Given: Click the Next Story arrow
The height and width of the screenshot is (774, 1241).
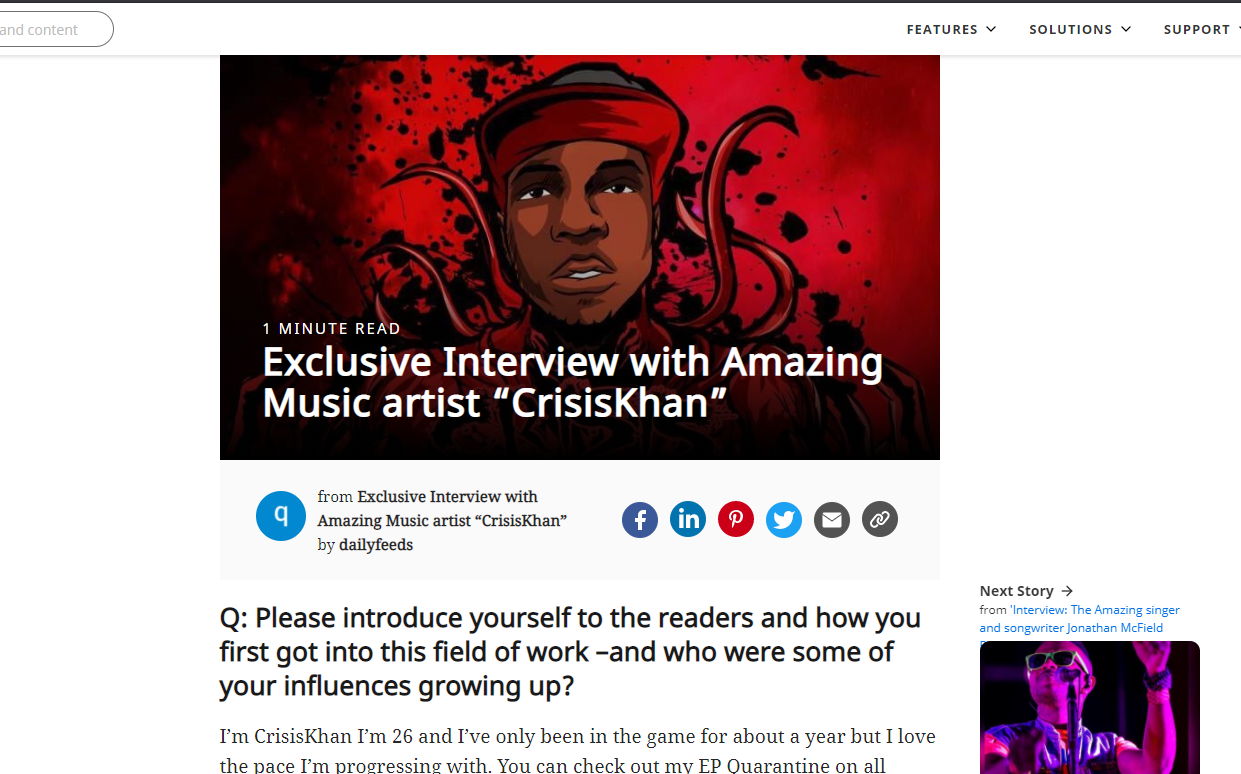Looking at the screenshot, I should 1067,591.
